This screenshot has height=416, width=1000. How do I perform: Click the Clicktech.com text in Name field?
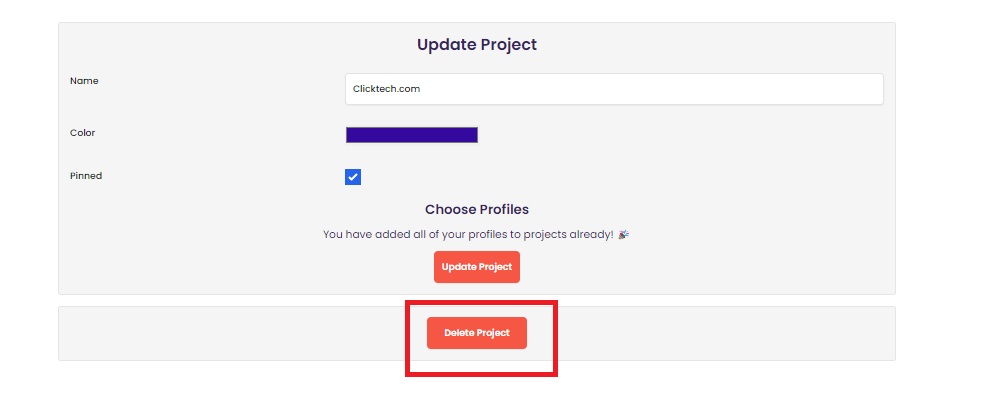coord(386,89)
